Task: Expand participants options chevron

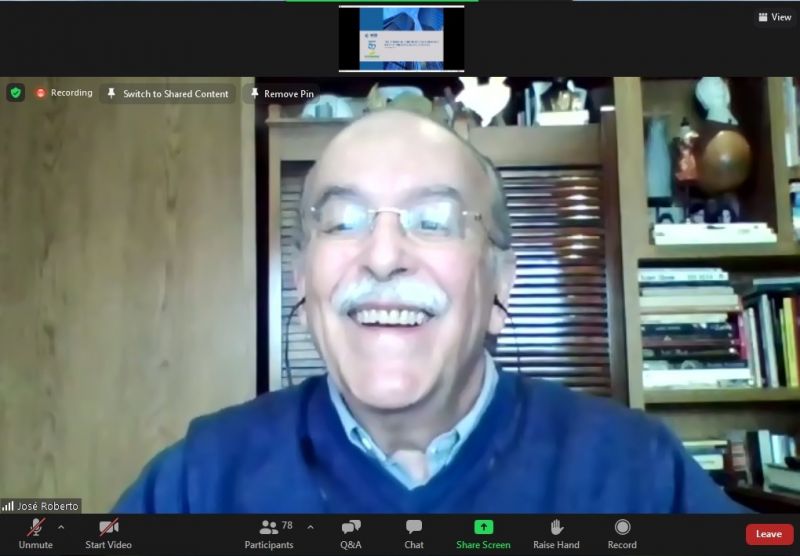Action: pos(310,527)
